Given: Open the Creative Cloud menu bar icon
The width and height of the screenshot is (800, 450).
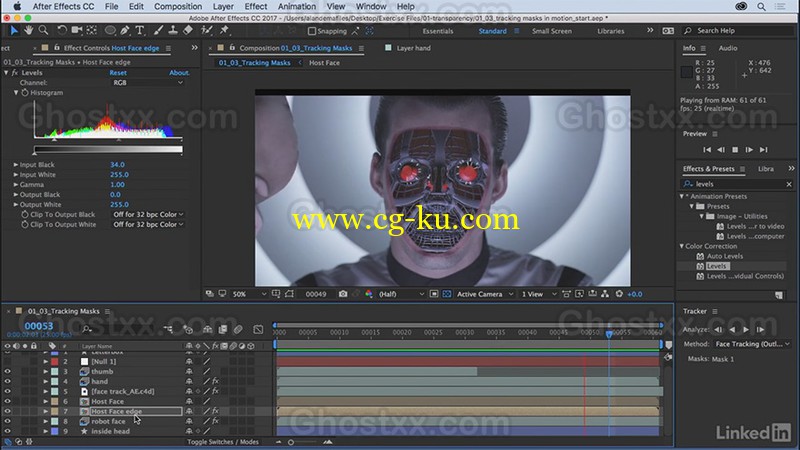Looking at the screenshot, I should tap(741, 7).
